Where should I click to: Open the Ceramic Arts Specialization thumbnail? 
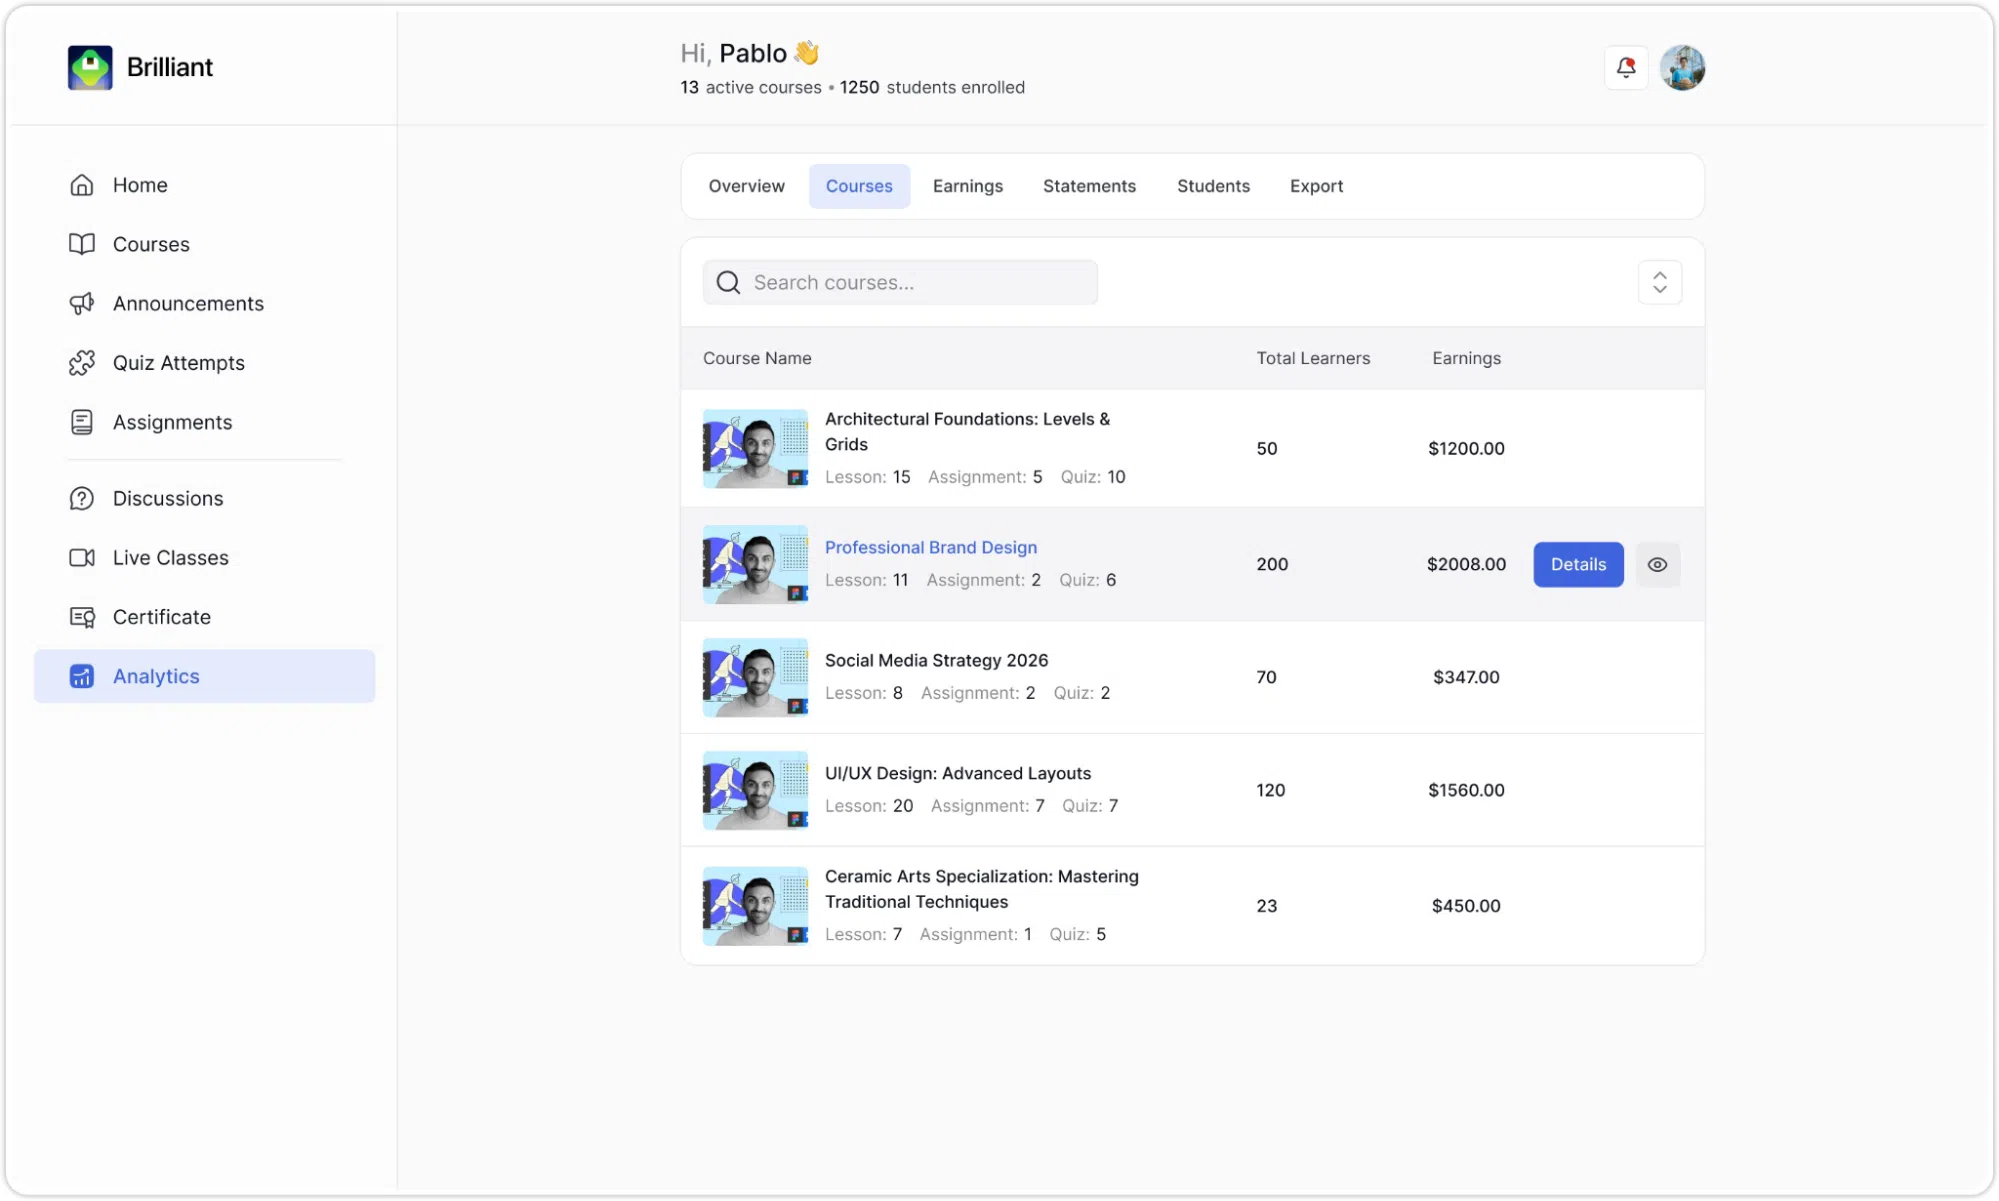tap(755, 906)
